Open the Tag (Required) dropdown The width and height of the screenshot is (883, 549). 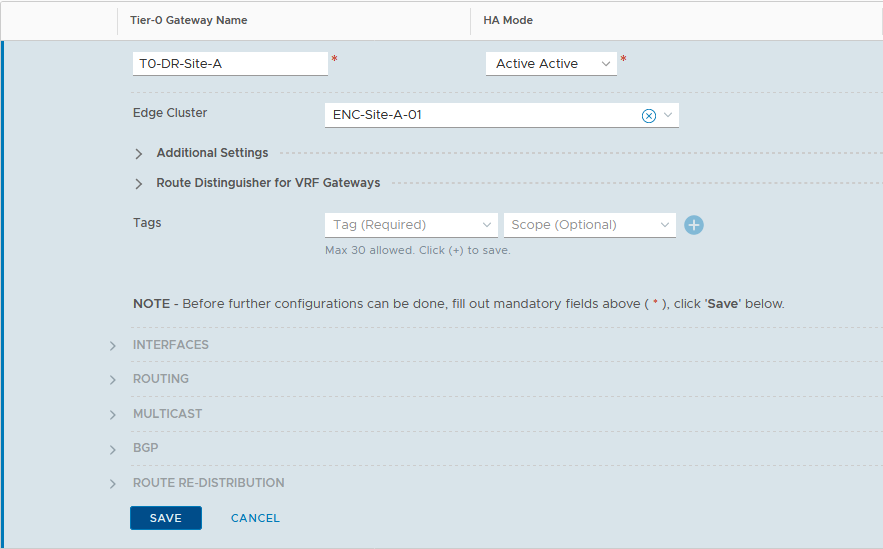click(411, 225)
